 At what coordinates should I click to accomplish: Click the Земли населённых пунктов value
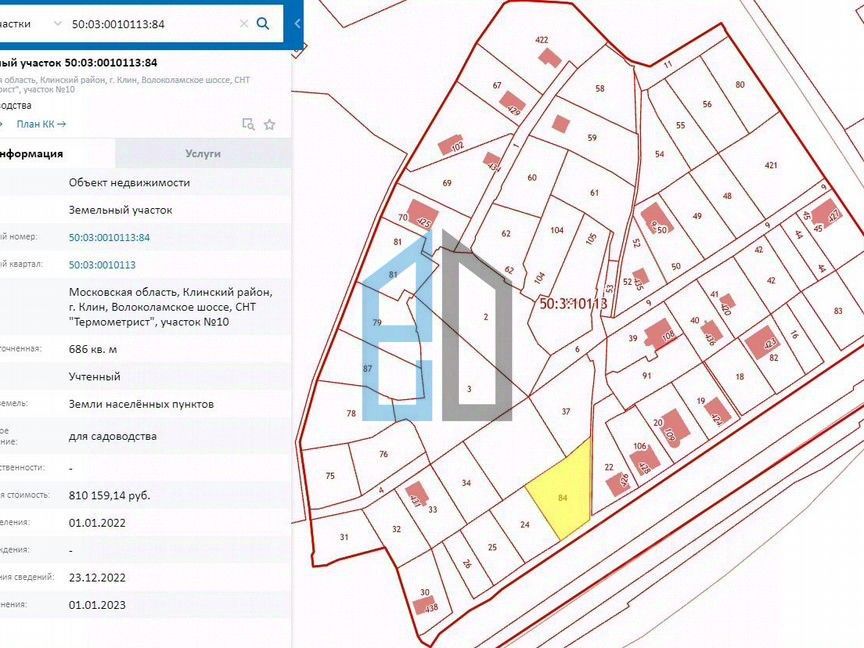pyautogui.click(x=141, y=404)
